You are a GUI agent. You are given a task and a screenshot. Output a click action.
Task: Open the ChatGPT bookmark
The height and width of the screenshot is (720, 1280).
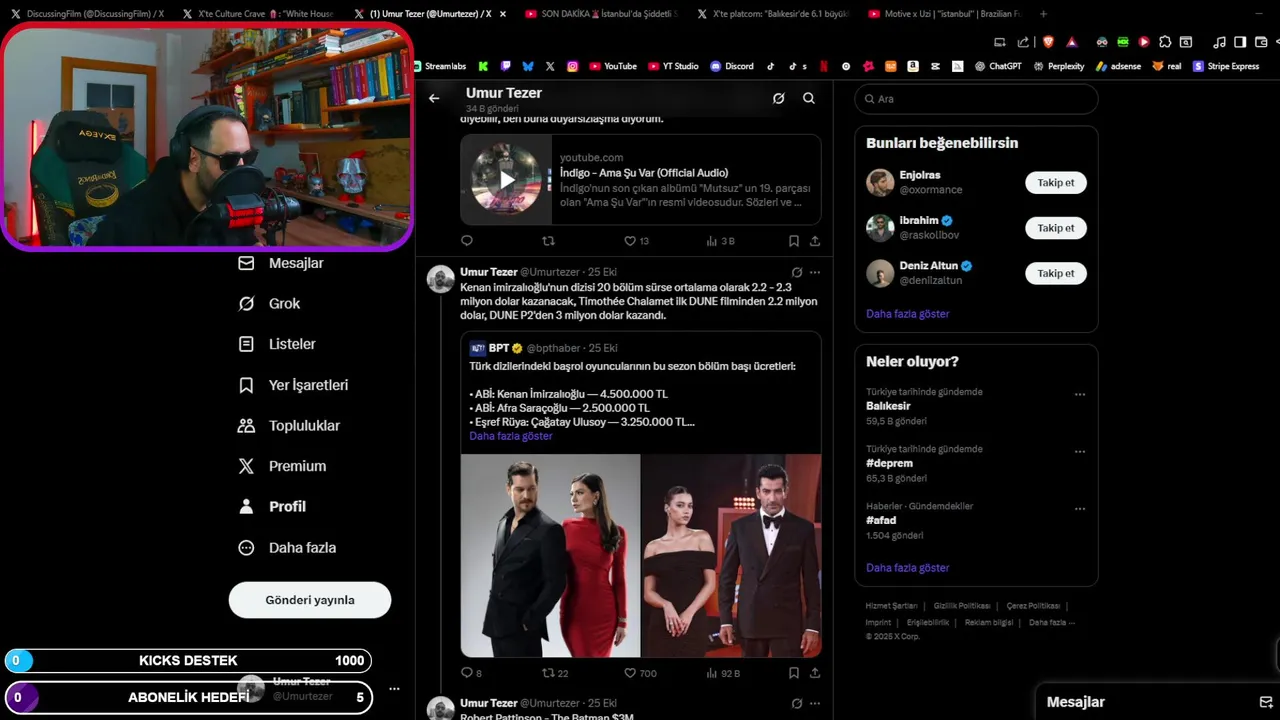(998, 66)
